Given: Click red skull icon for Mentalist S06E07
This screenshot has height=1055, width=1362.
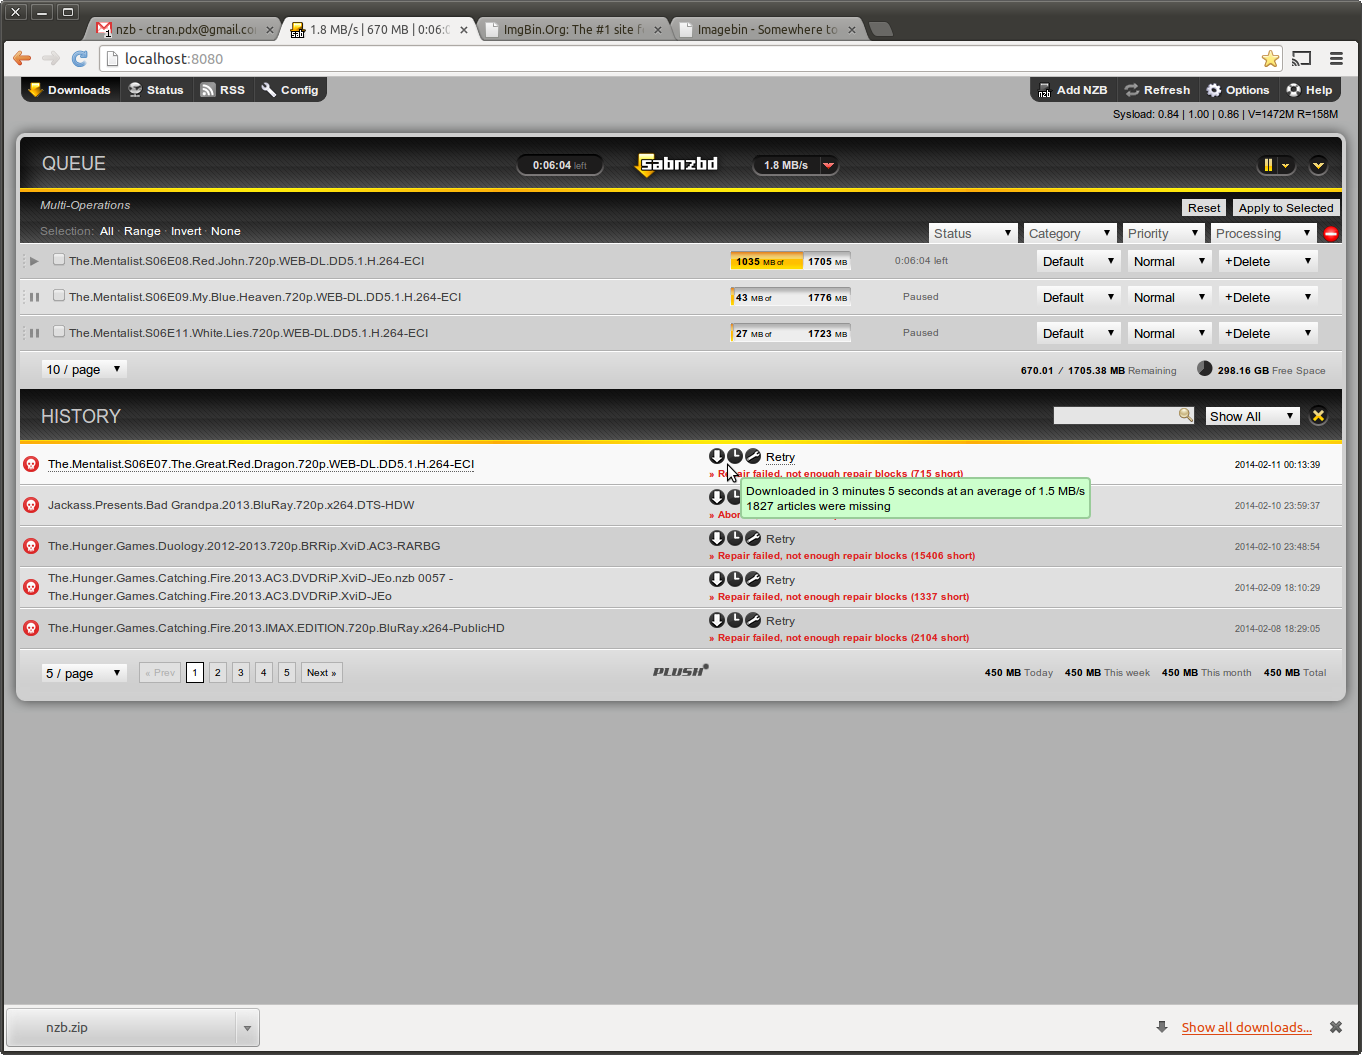Looking at the screenshot, I should pyautogui.click(x=31, y=464).
